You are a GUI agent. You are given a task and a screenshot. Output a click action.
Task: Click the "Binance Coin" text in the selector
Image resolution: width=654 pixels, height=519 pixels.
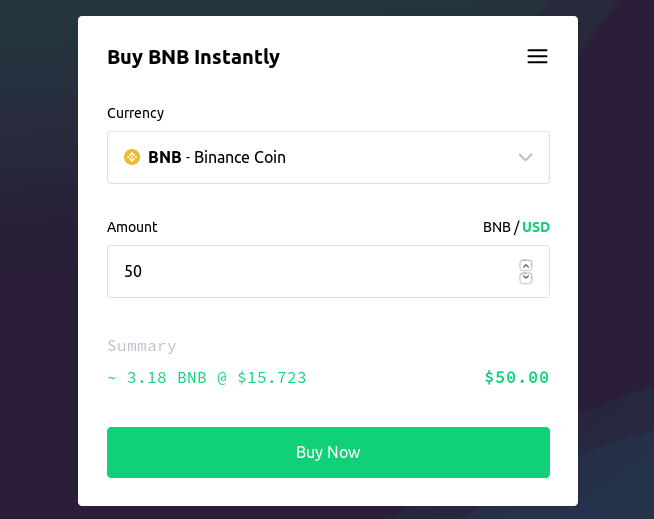(x=240, y=157)
